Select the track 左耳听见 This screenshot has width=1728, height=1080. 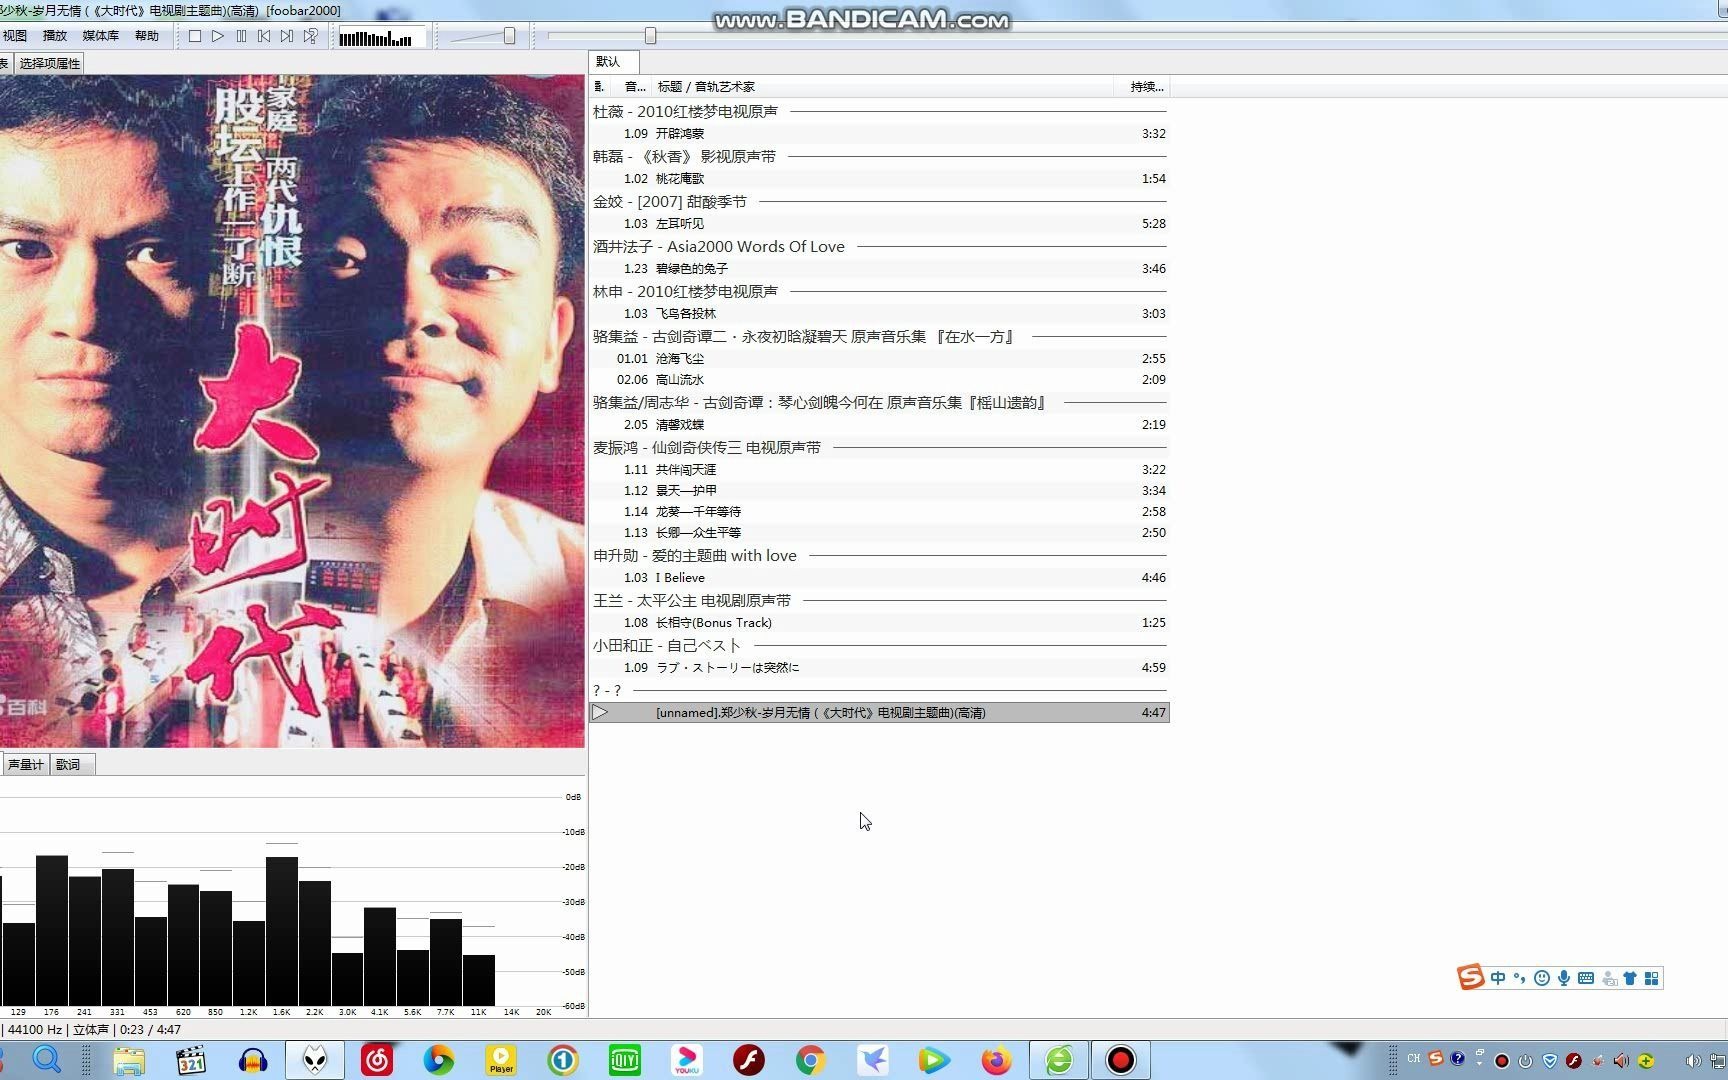click(x=879, y=224)
